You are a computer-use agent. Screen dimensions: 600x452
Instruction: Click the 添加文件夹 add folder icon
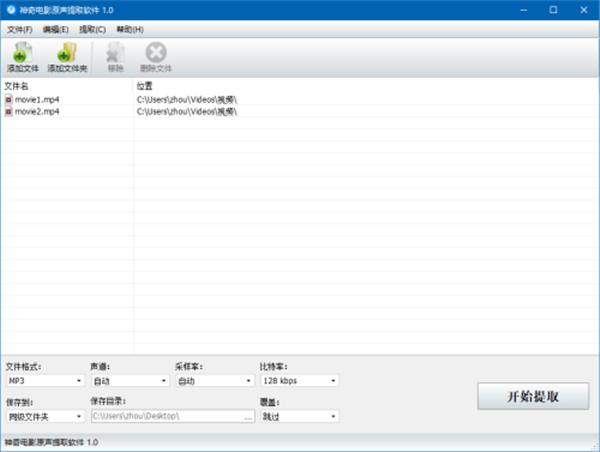point(67,53)
